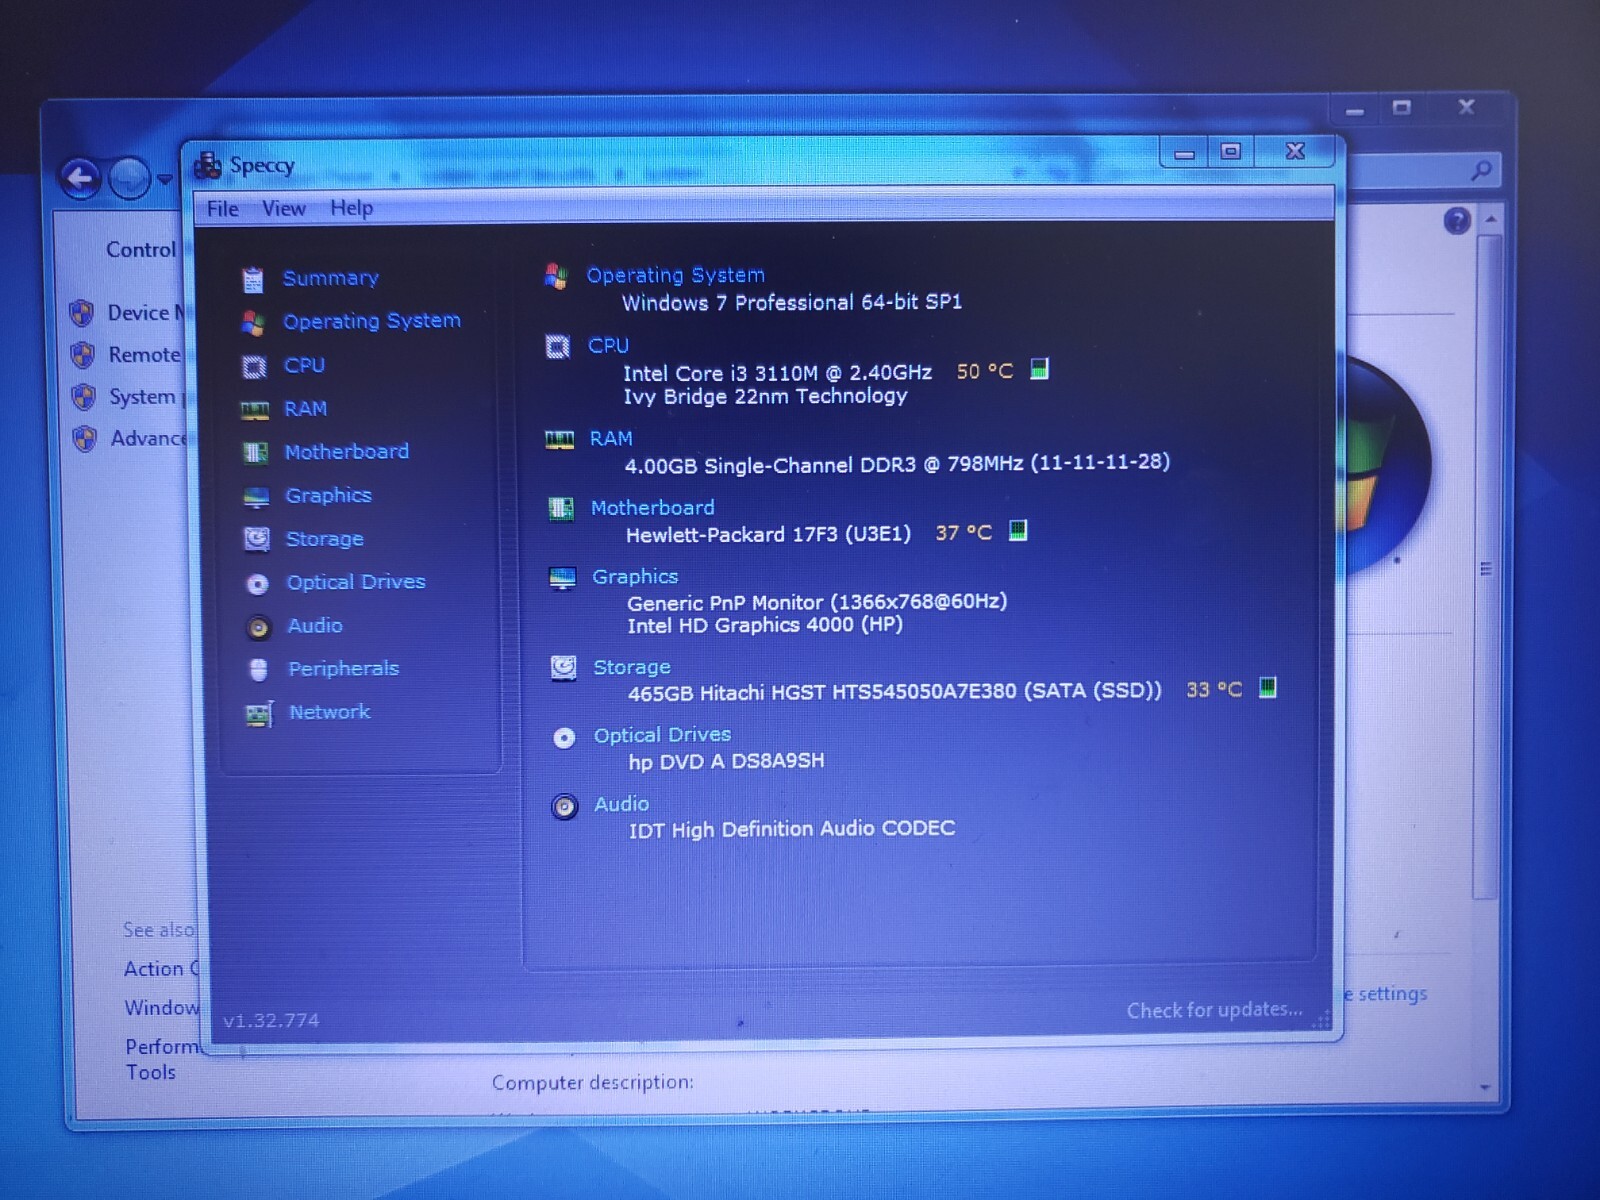Open the File menu

coord(222,209)
